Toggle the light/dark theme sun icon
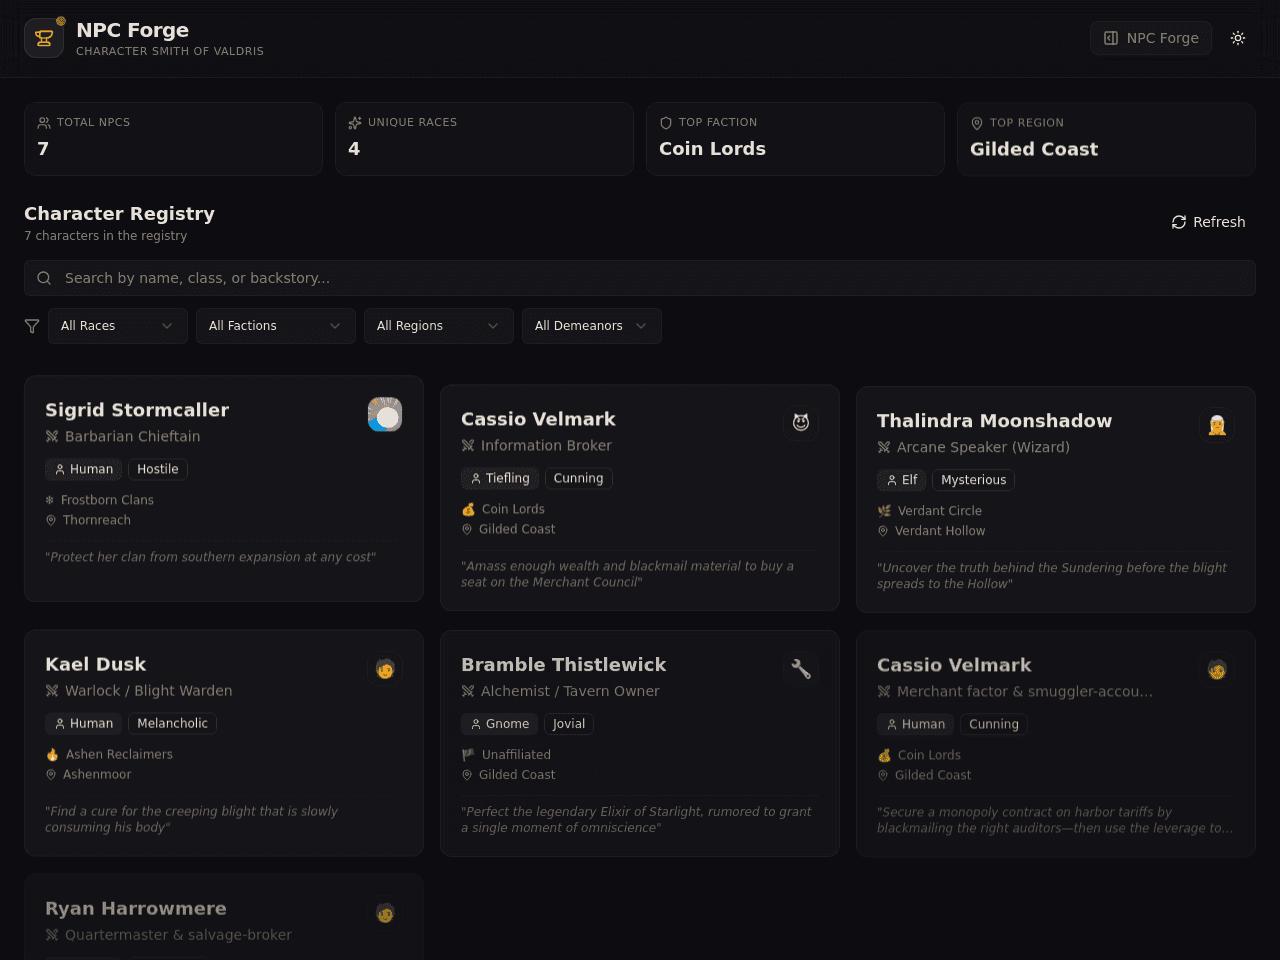The width and height of the screenshot is (1280, 960). click(x=1238, y=38)
